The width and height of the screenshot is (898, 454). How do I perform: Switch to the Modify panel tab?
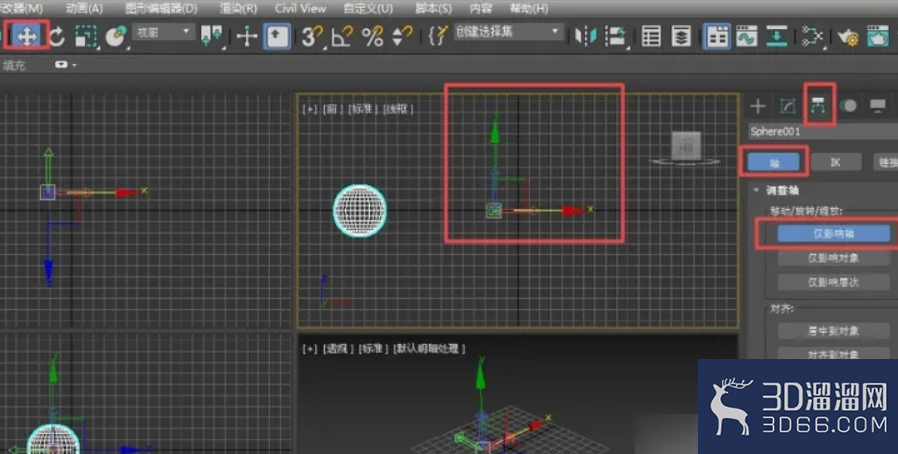(x=788, y=106)
